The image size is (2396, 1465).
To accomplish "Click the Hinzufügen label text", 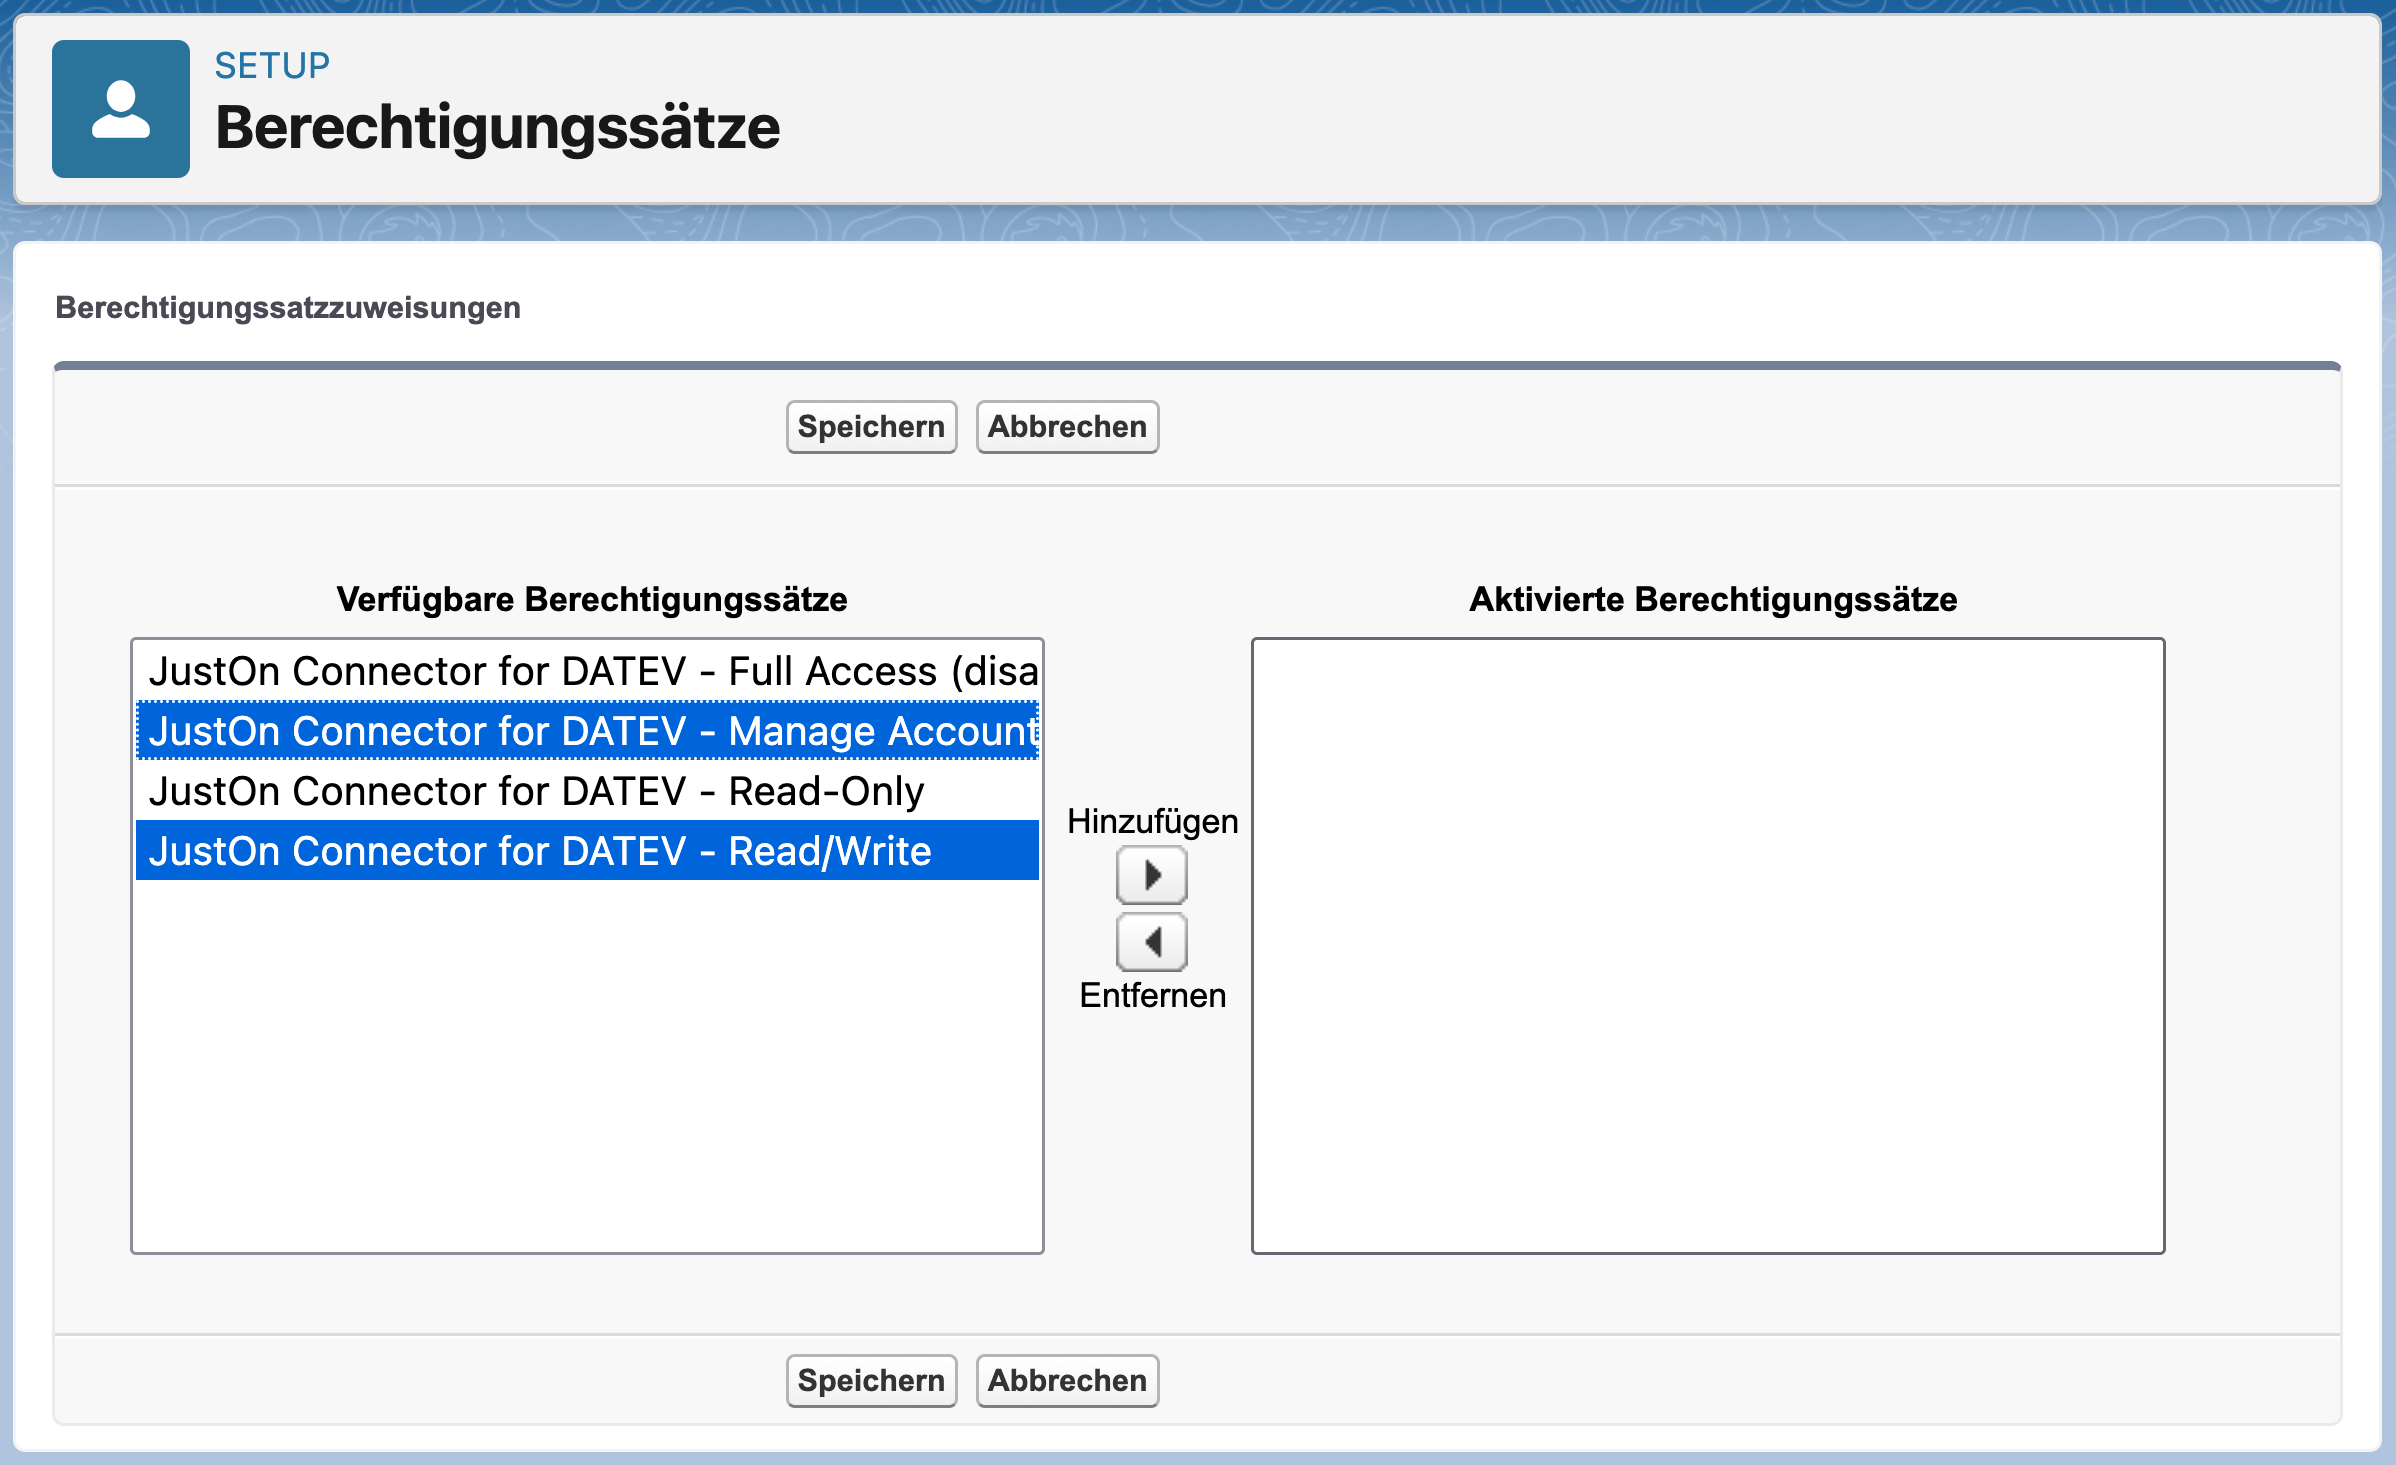I will click(1152, 821).
